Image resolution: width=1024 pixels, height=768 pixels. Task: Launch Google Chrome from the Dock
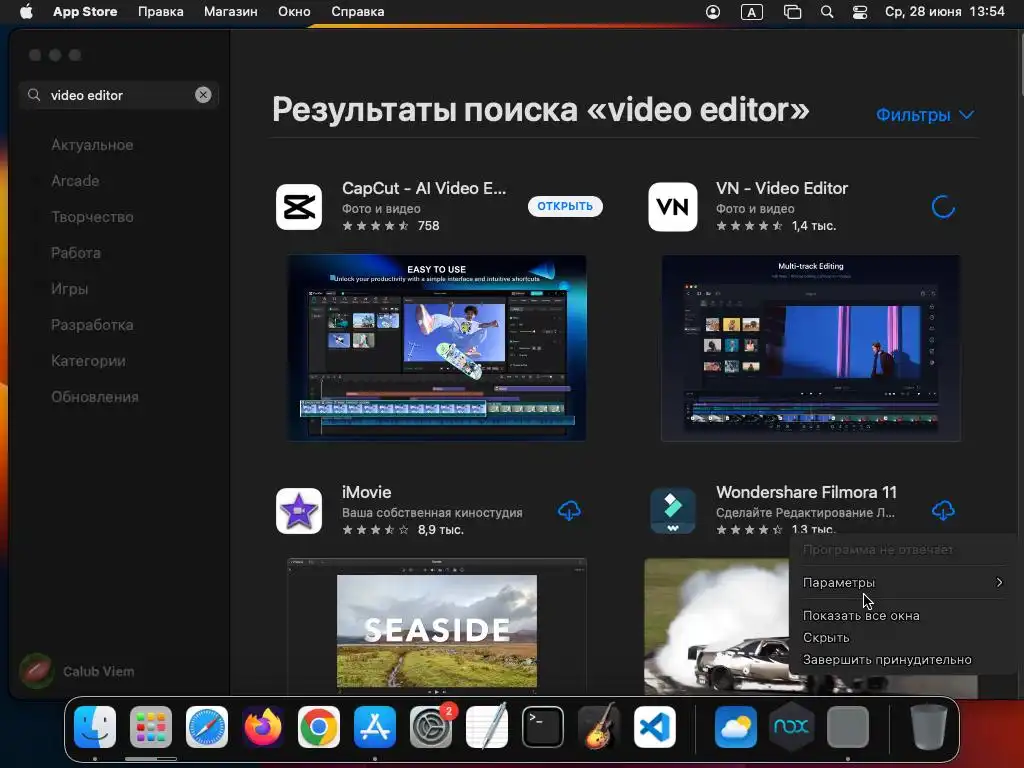click(319, 727)
